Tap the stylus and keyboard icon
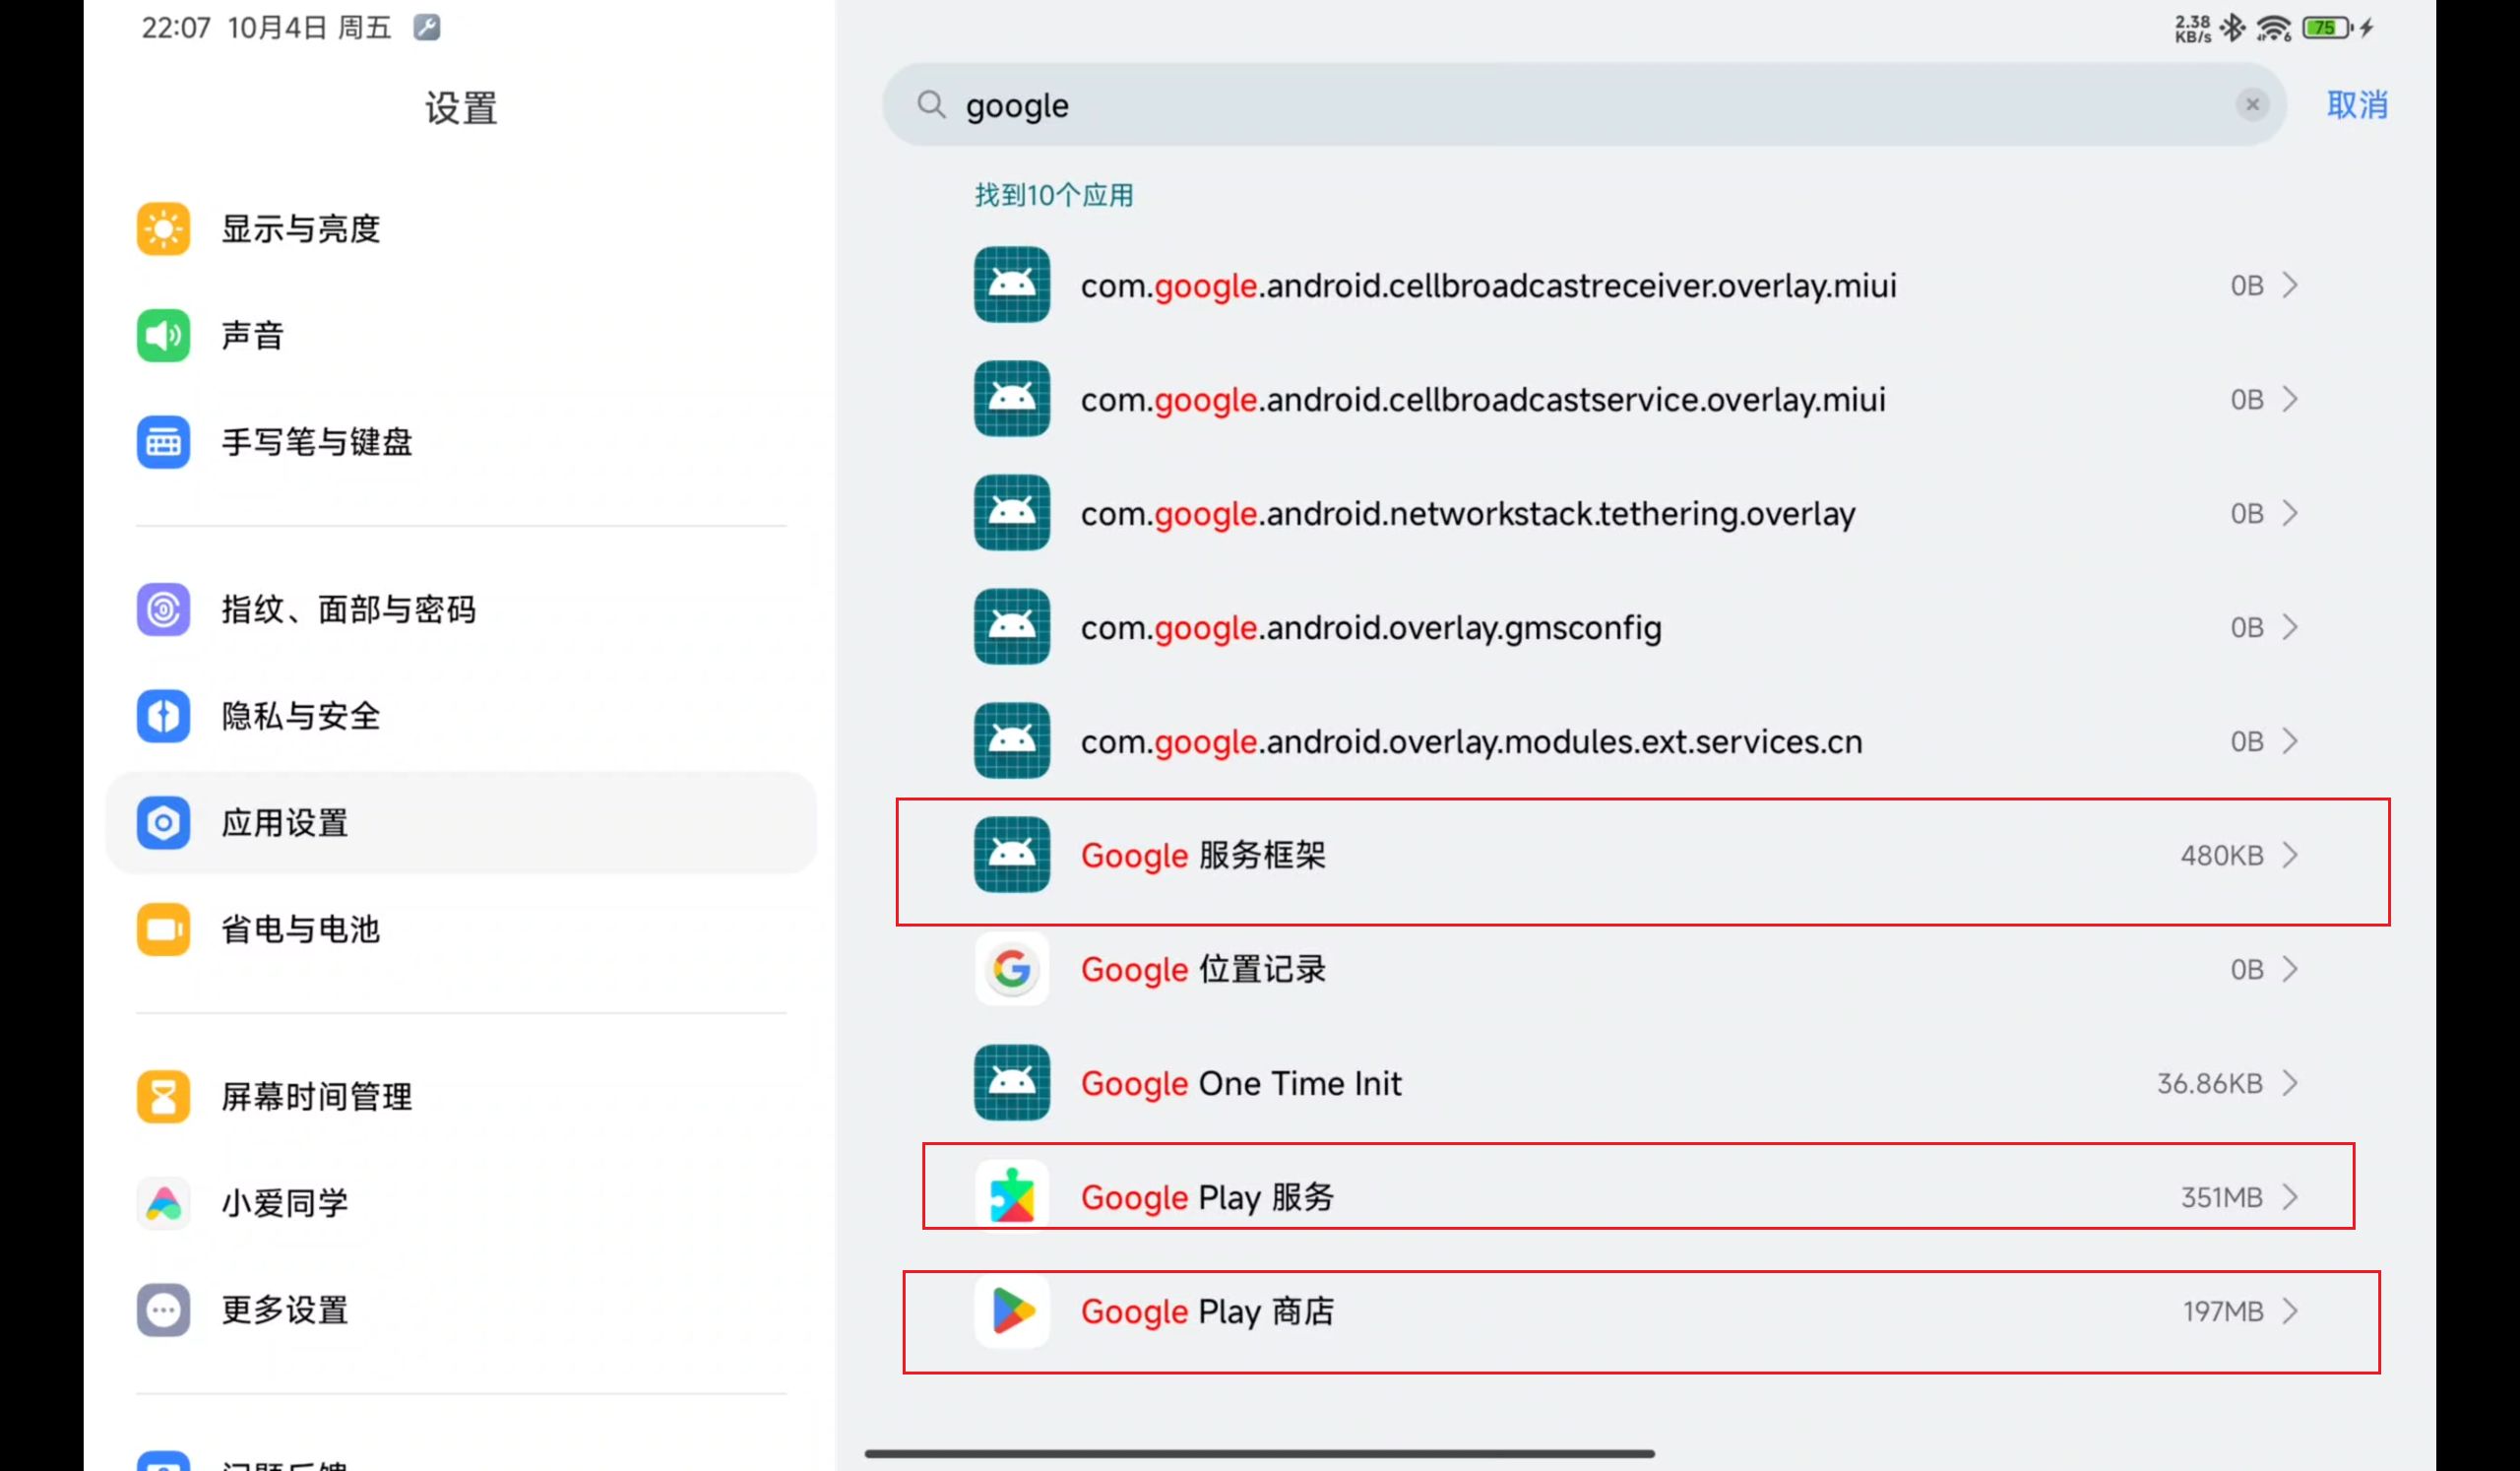This screenshot has height=1471, width=2520. click(163, 442)
